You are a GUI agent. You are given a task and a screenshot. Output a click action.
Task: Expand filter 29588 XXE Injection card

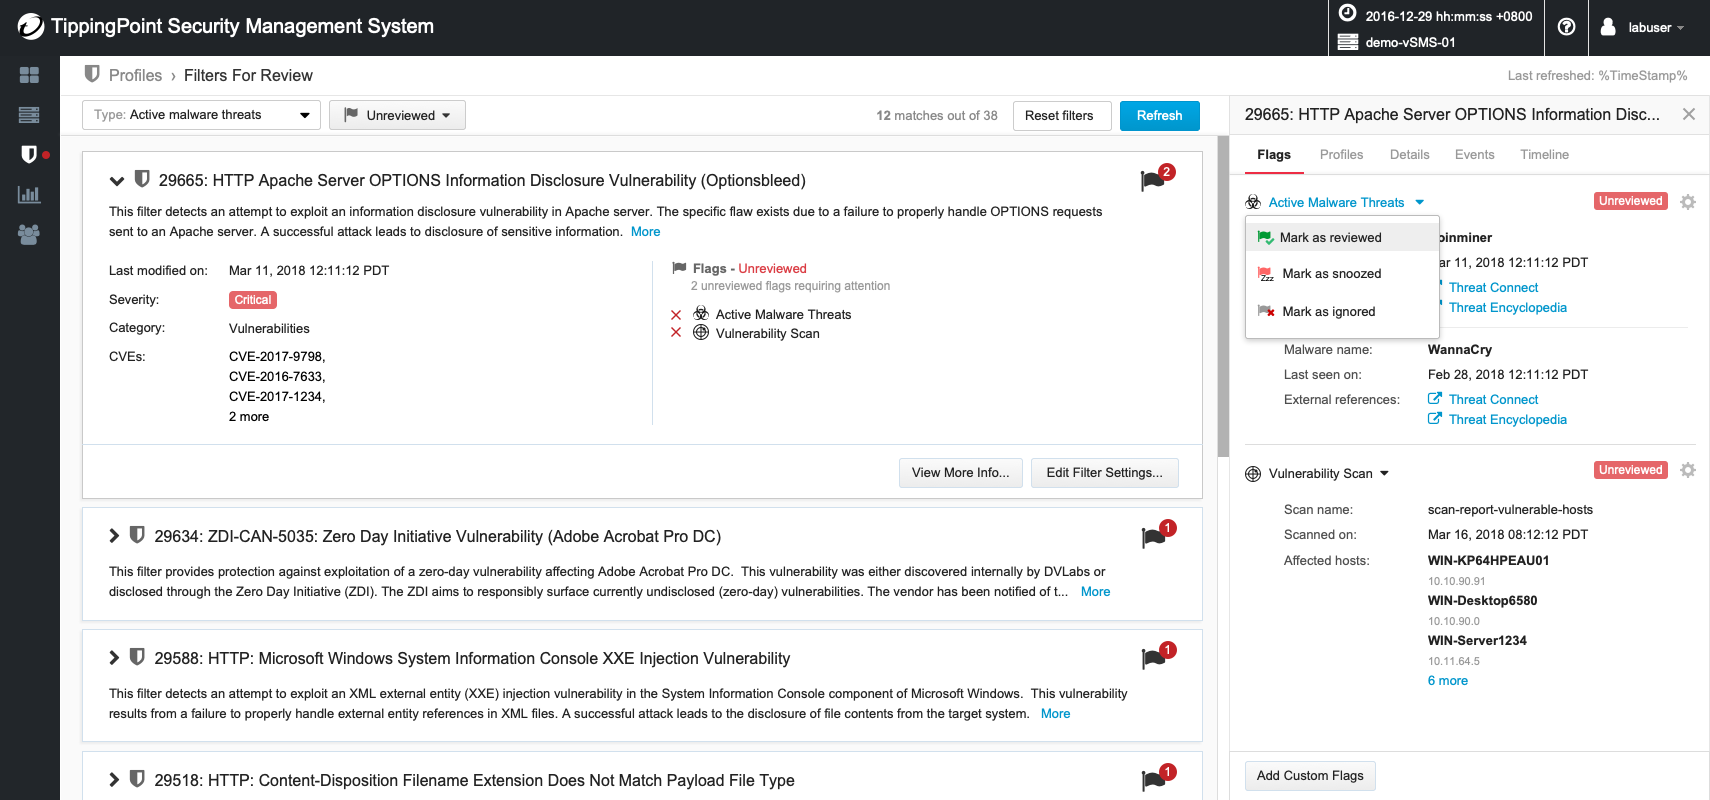point(114,658)
